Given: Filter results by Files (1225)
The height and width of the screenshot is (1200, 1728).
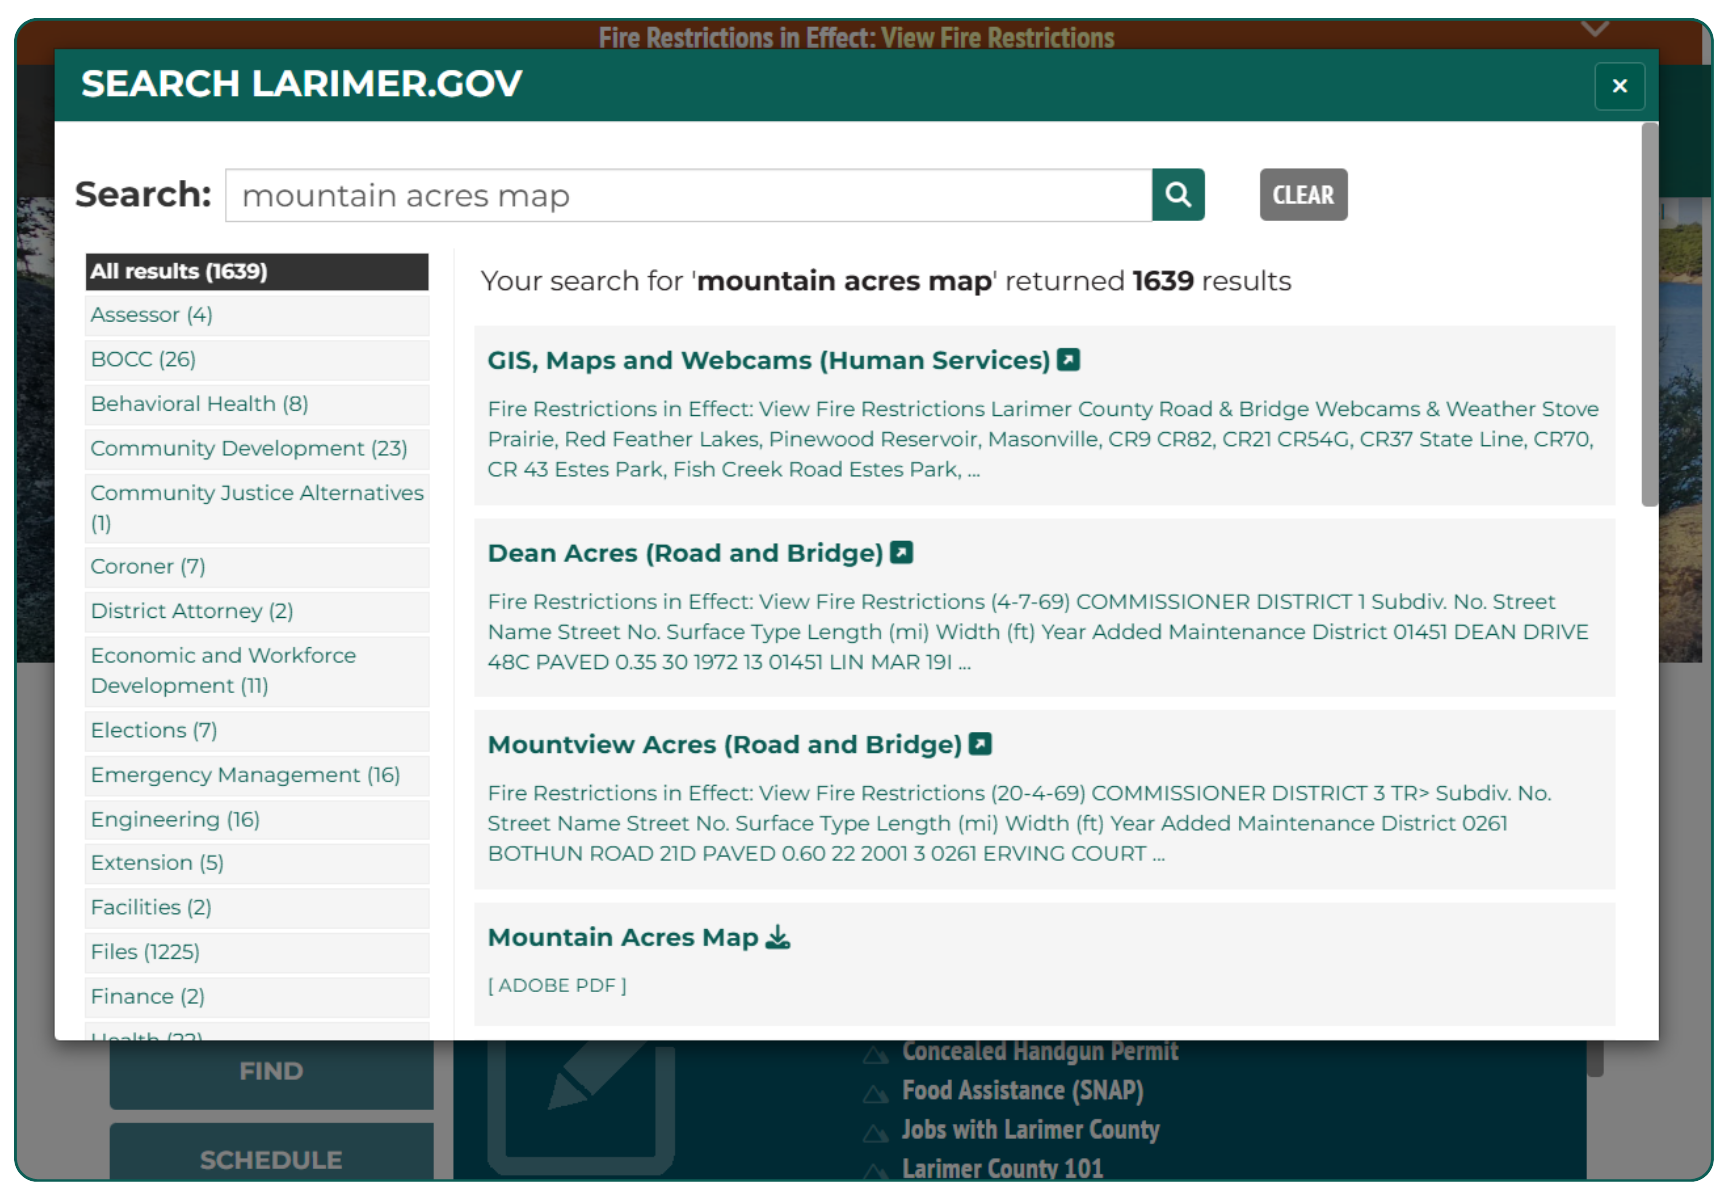Looking at the screenshot, I should [257, 952].
